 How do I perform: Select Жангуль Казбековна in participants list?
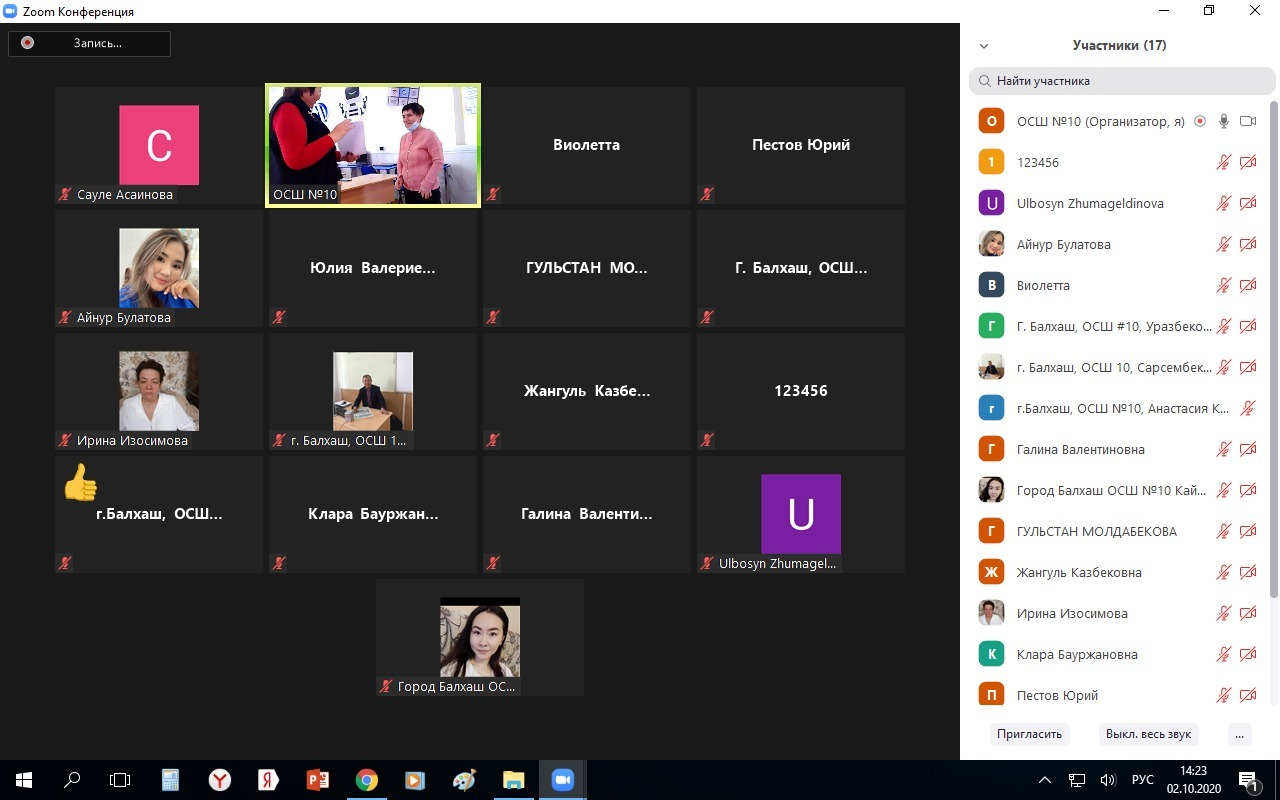click(1078, 572)
